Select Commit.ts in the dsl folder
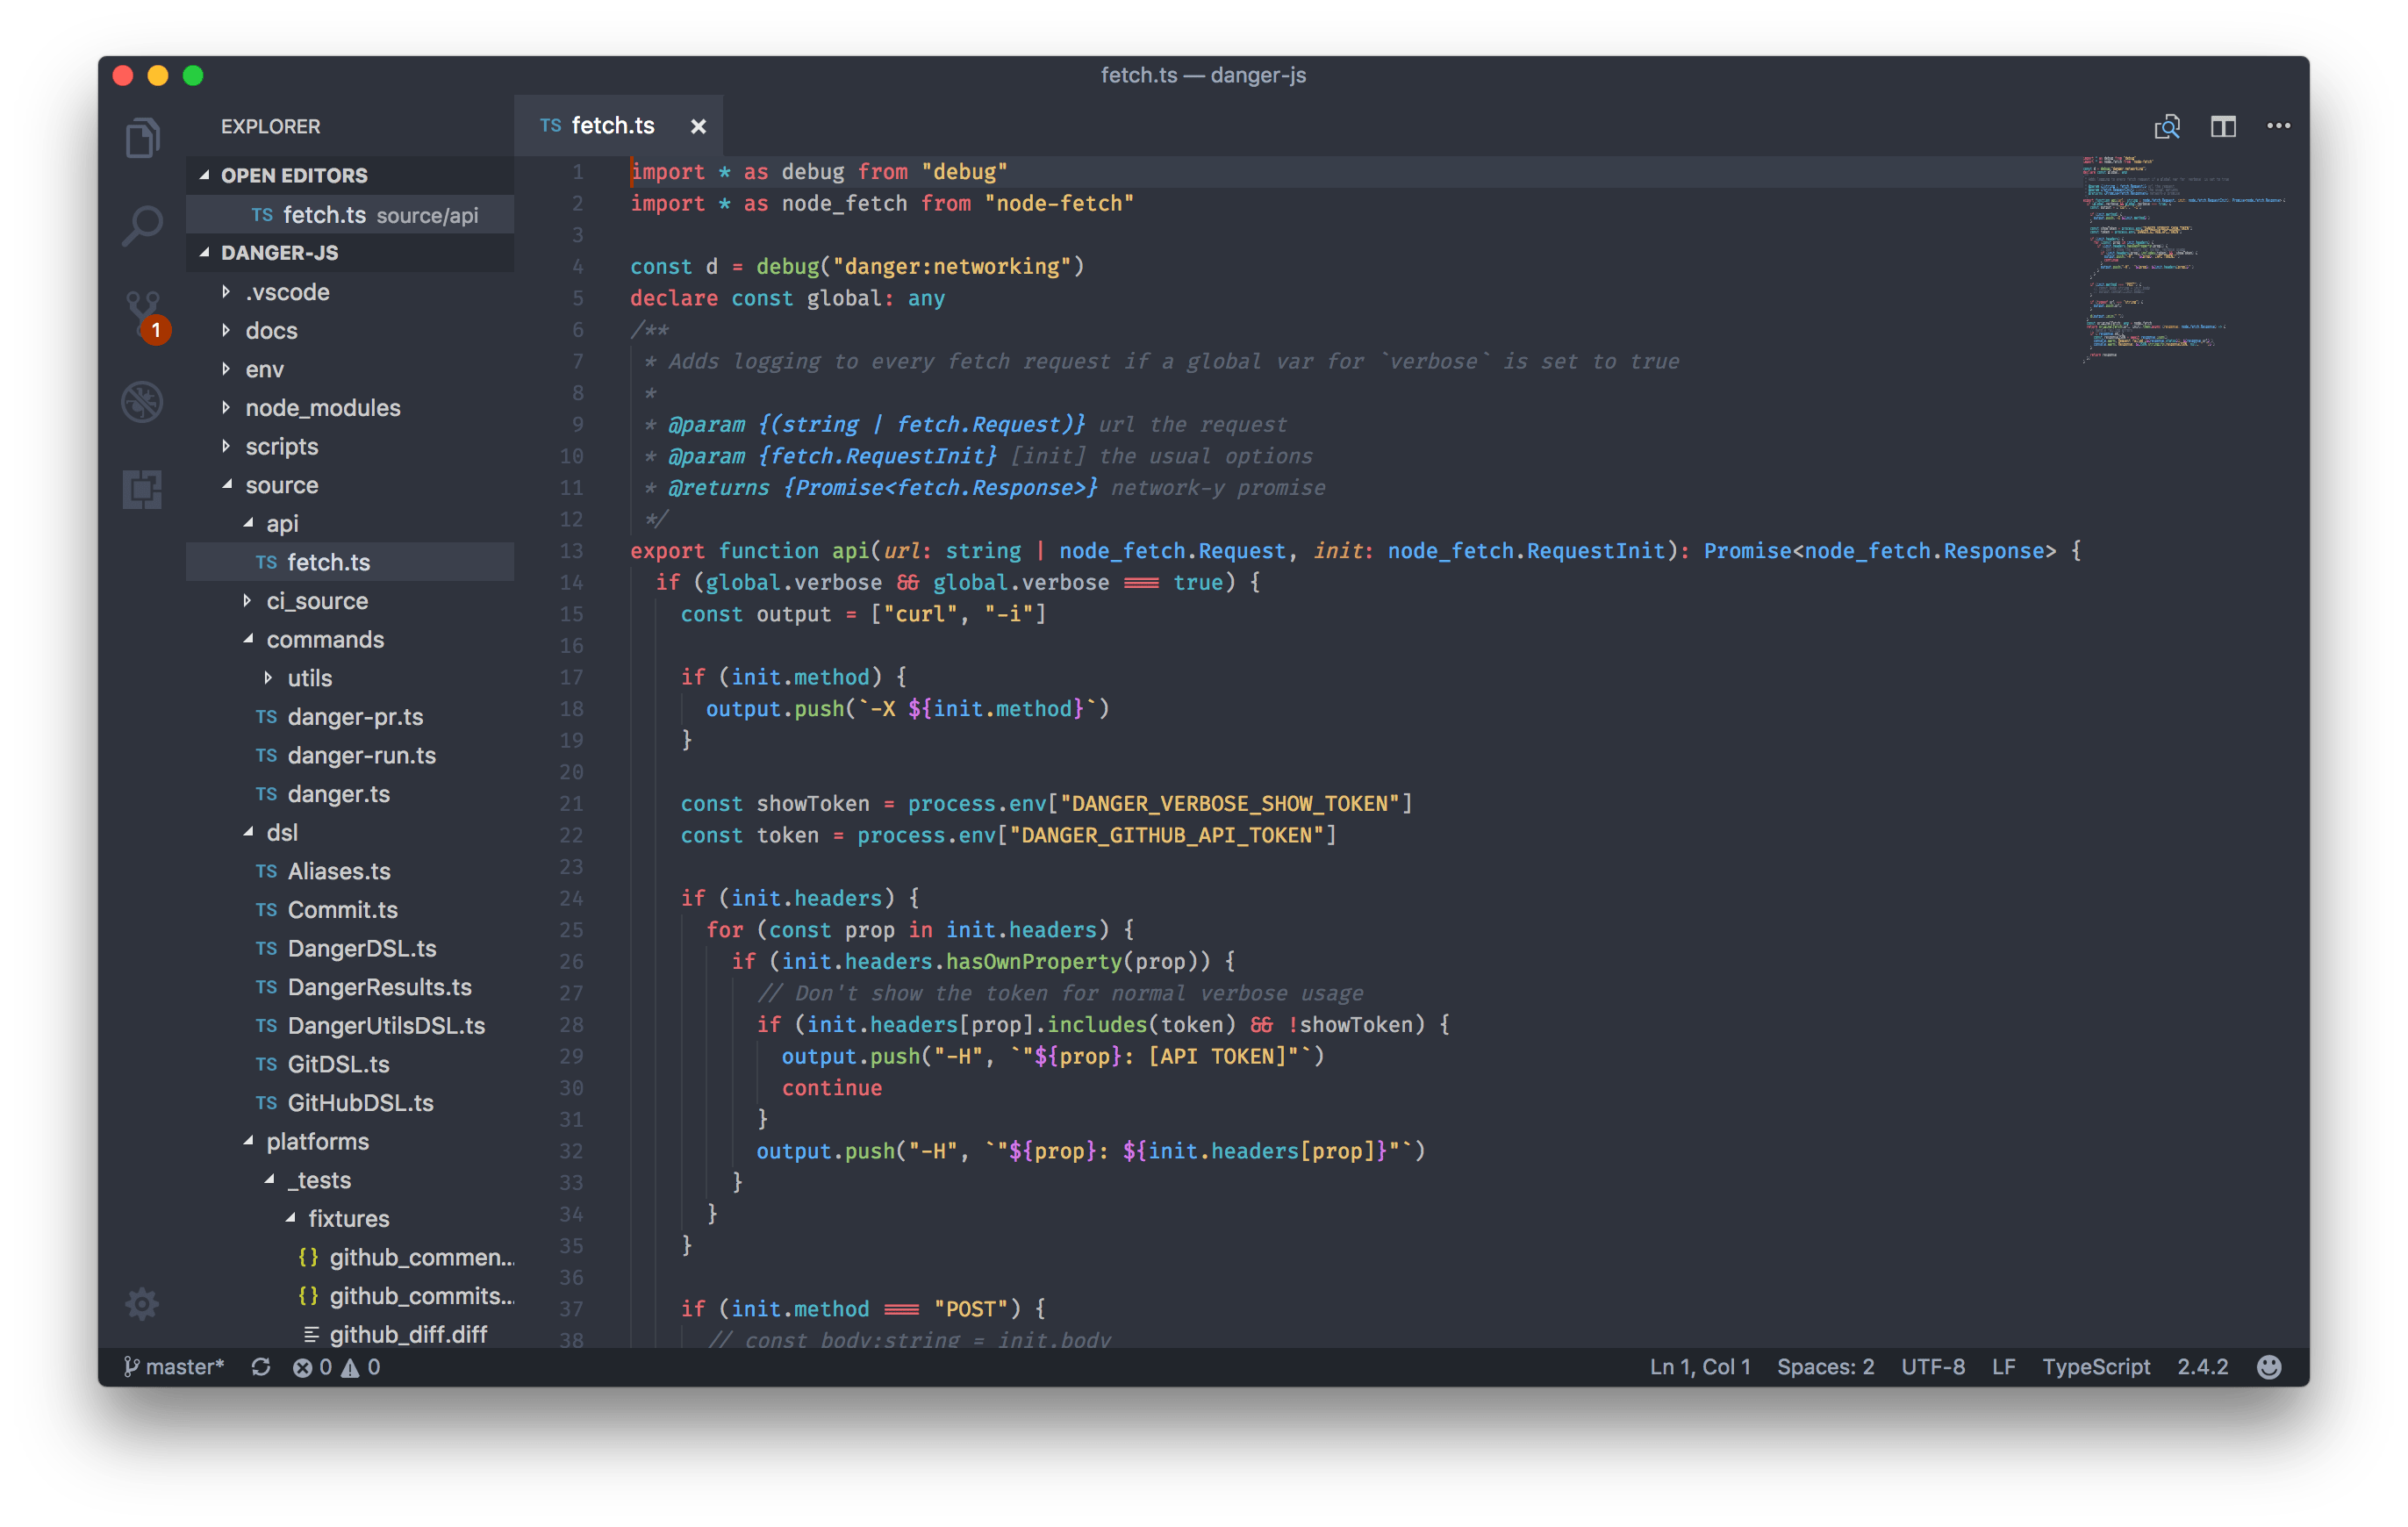The image size is (2408, 1527). coord(343,909)
